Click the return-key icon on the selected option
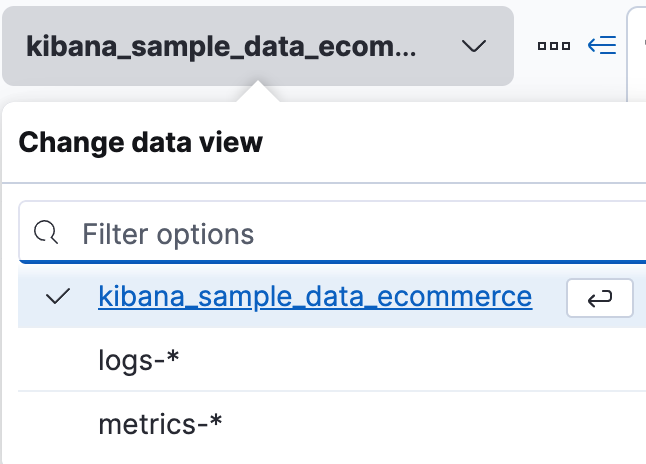Screen dimensions: 646x464 (x=600, y=298)
